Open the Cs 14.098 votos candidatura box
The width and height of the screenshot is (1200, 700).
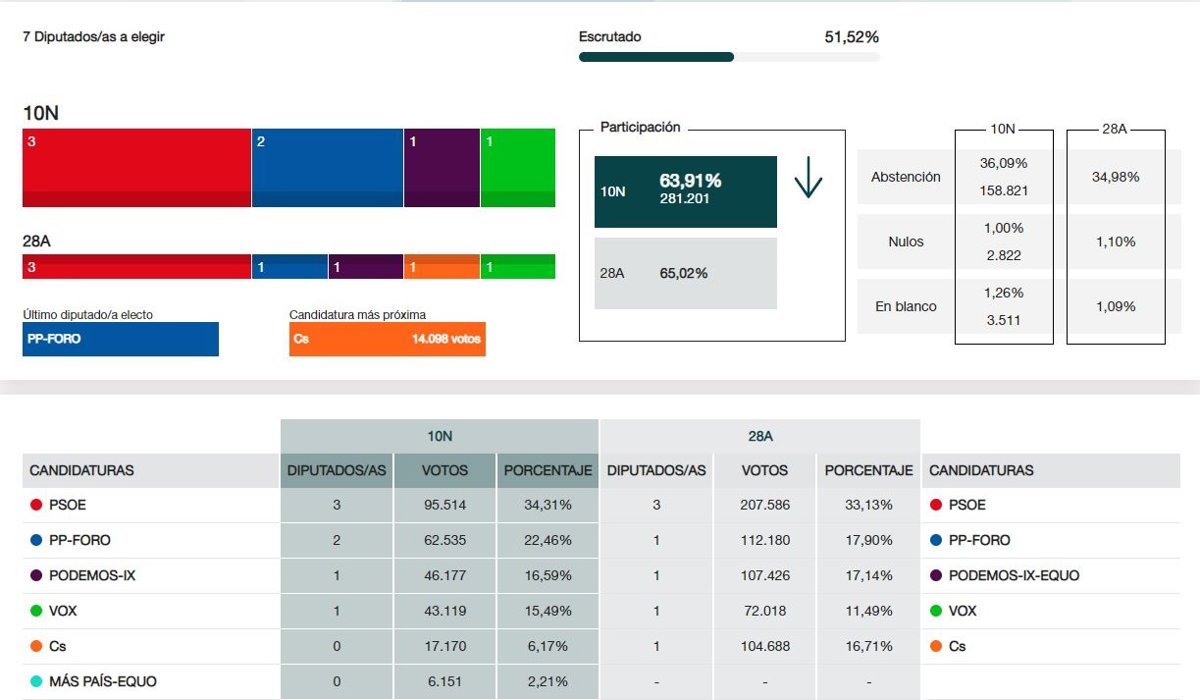point(387,339)
